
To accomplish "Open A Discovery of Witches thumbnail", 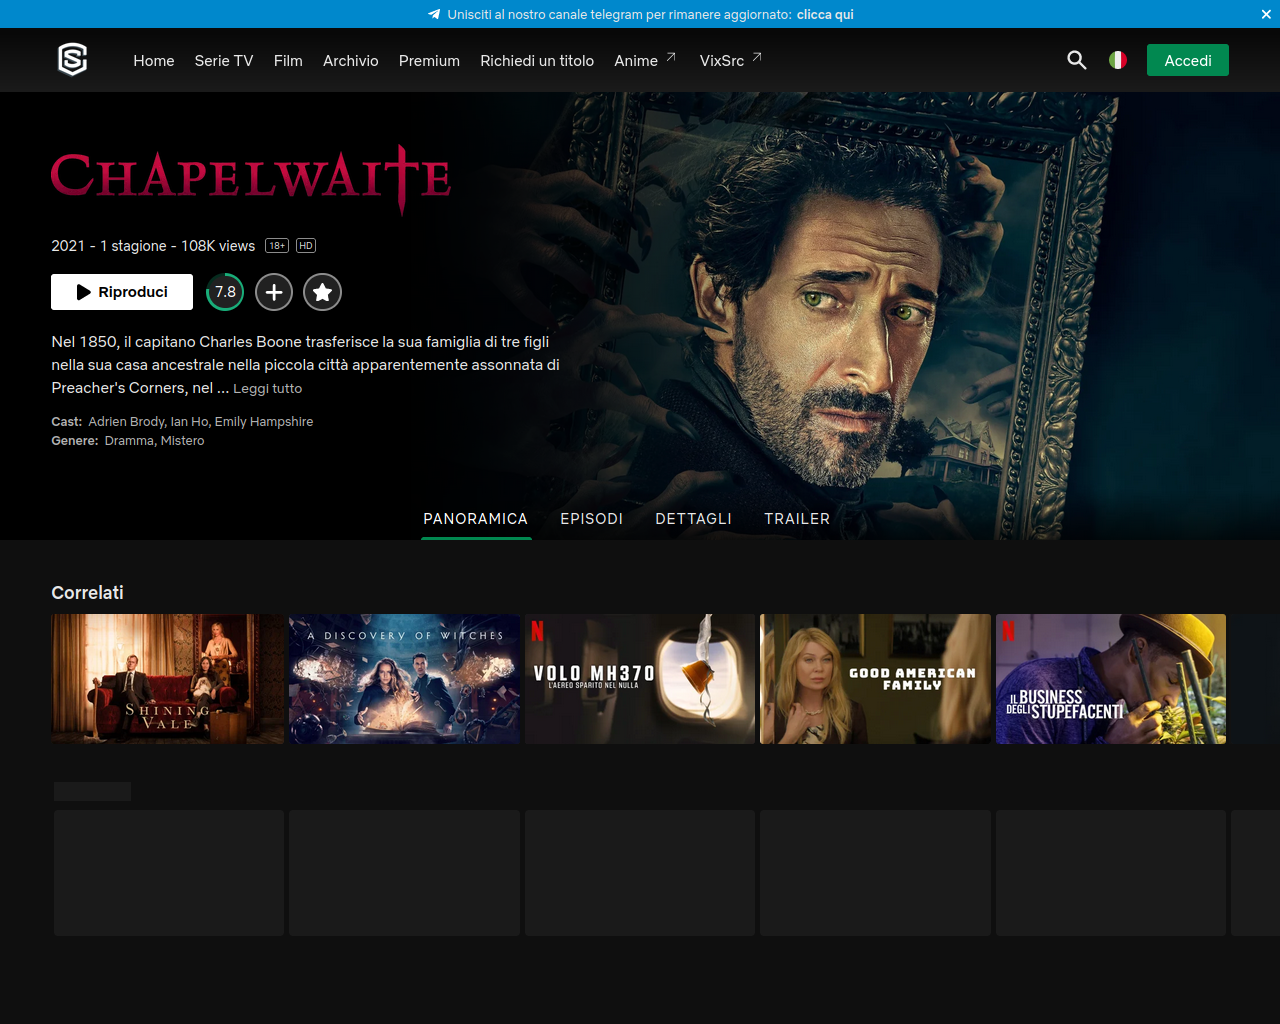I will click(404, 679).
